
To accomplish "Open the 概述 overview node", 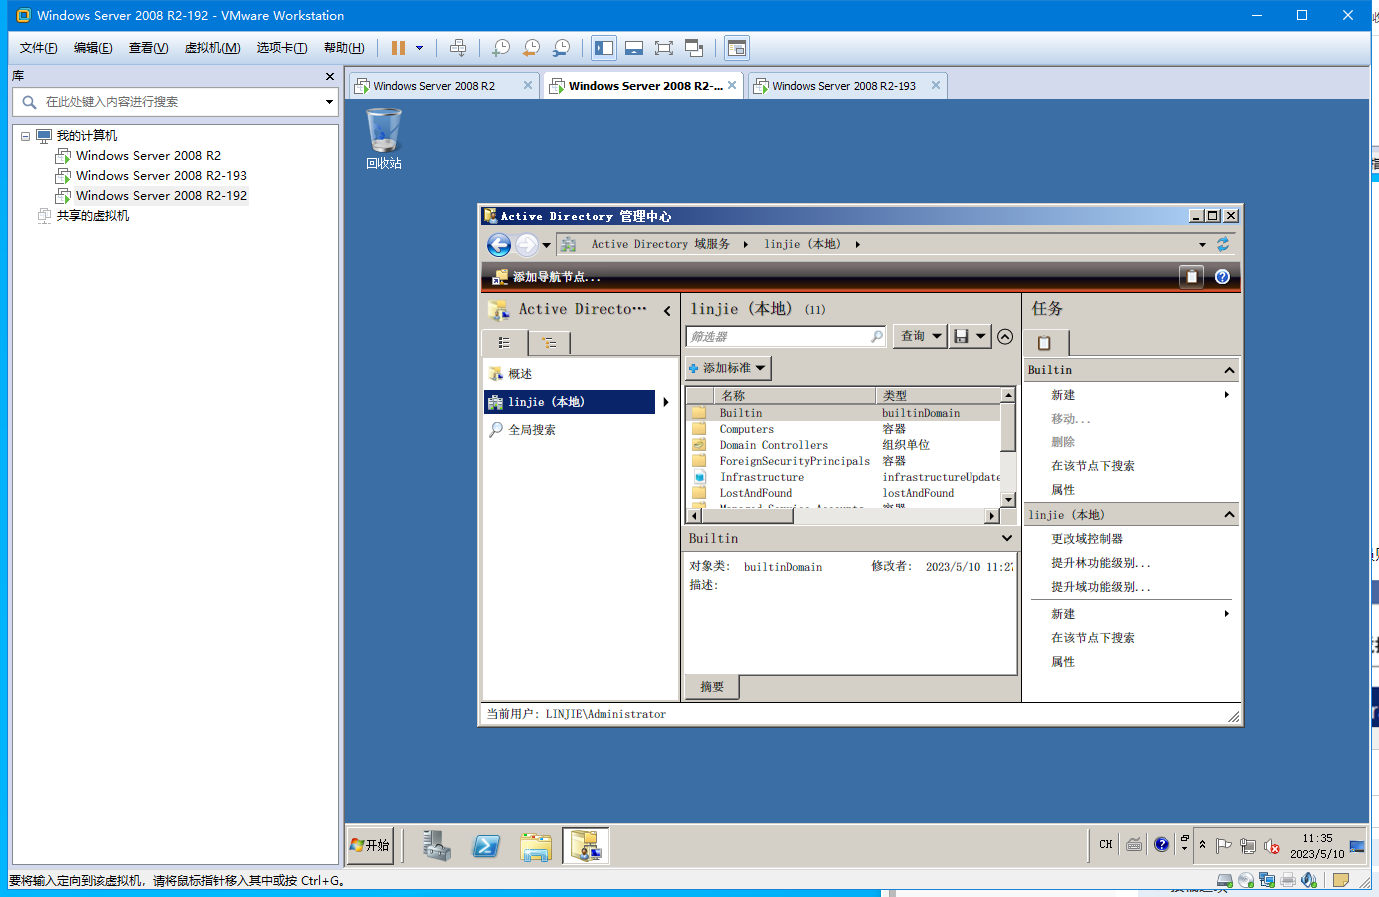I will tap(520, 374).
